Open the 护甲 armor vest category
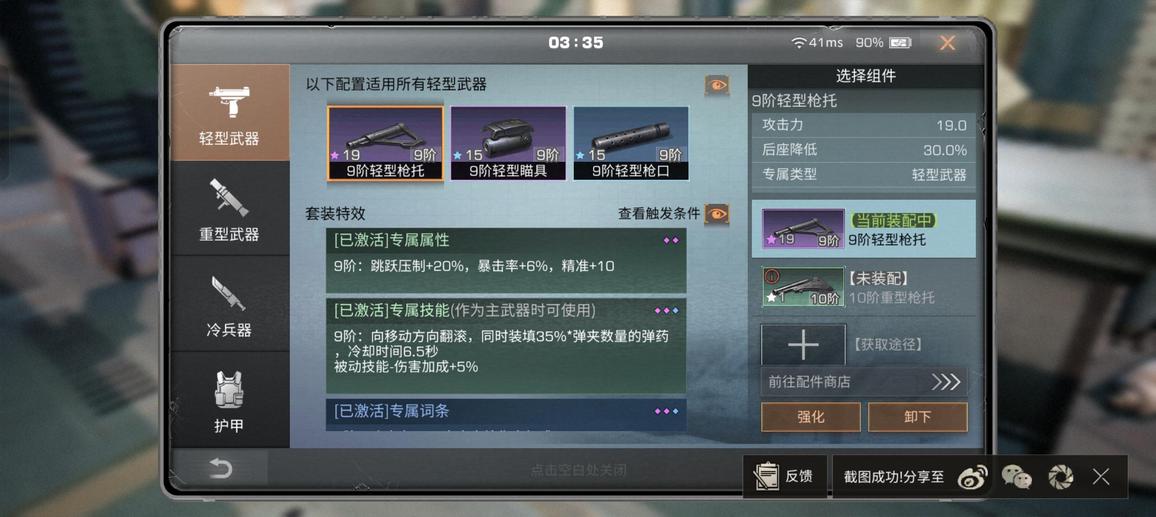1156x517 pixels. pos(229,400)
